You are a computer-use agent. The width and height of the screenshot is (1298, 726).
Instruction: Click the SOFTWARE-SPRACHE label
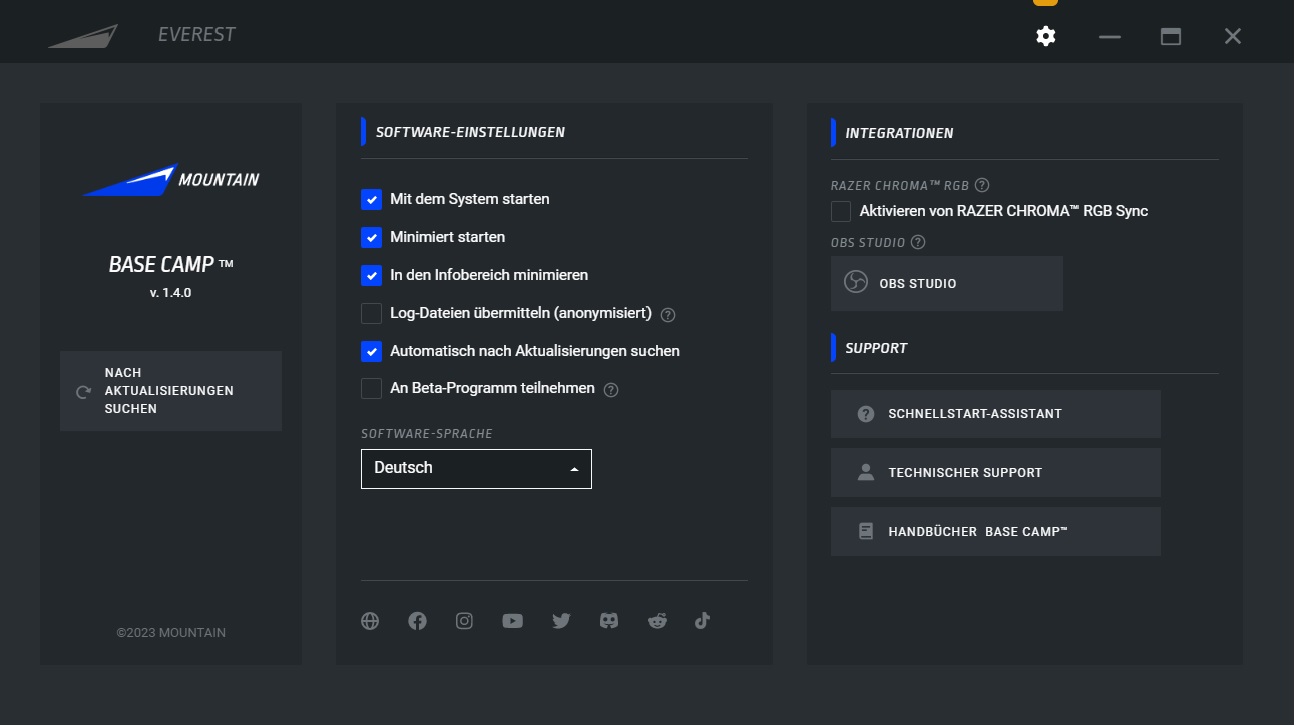point(427,434)
